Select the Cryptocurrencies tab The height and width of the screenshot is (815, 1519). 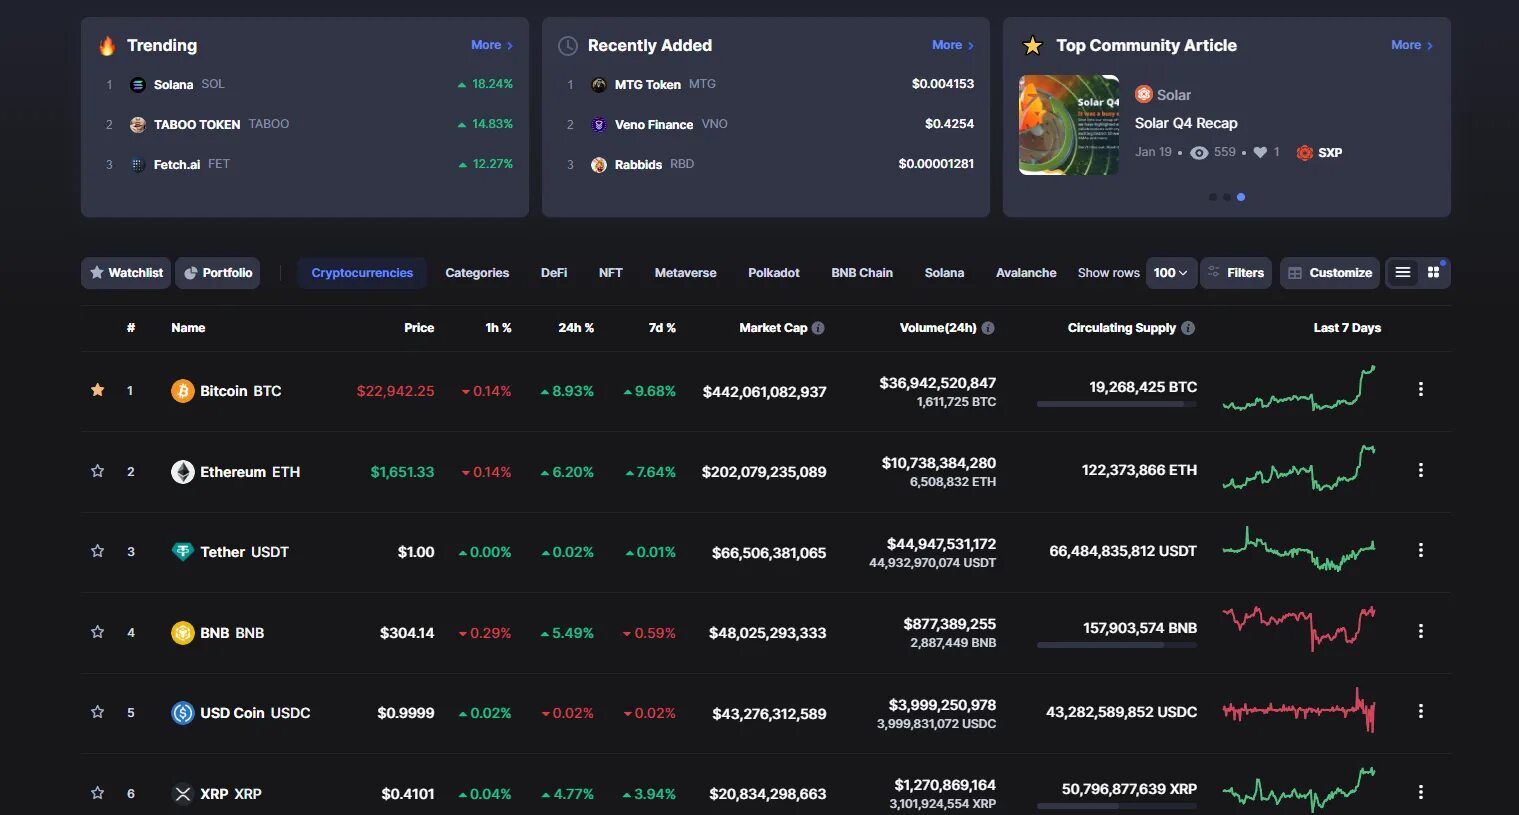tap(362, 273)
